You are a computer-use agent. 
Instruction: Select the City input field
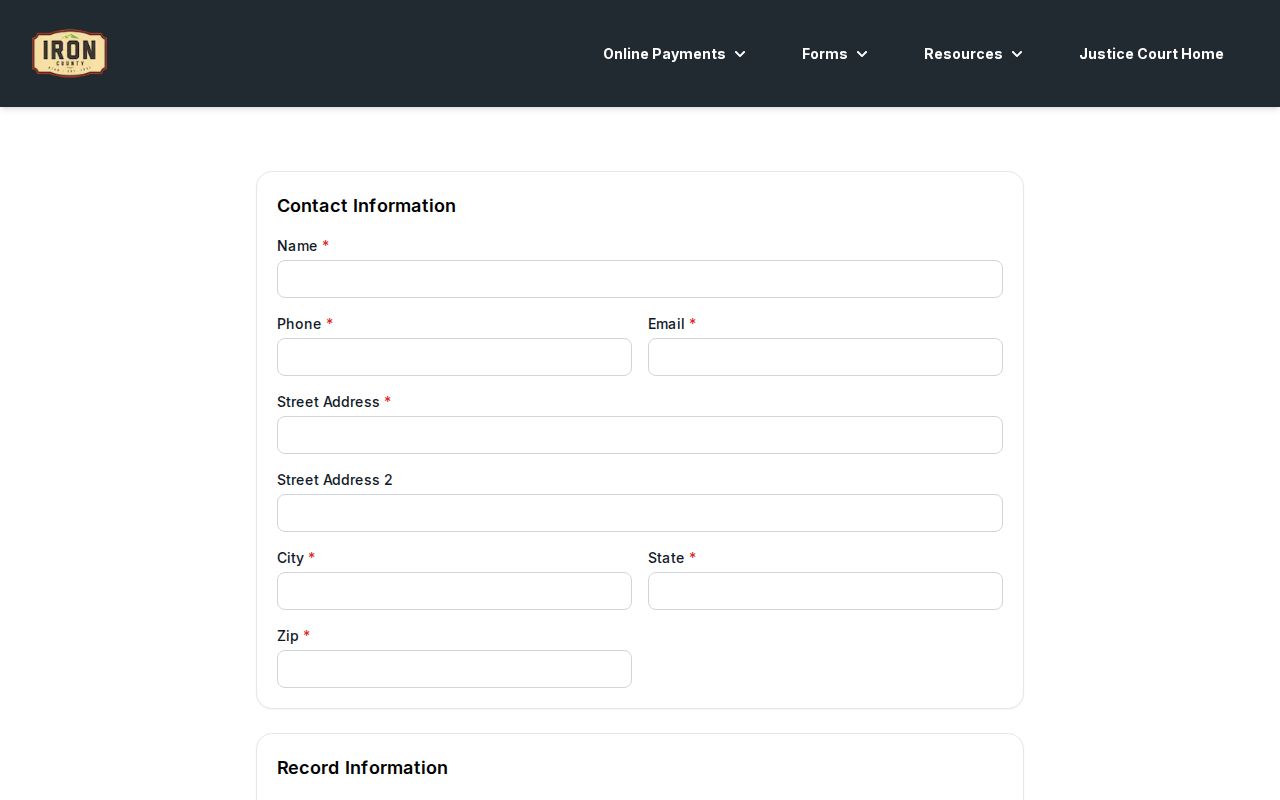pyautogui.click(x=454, y=591)
